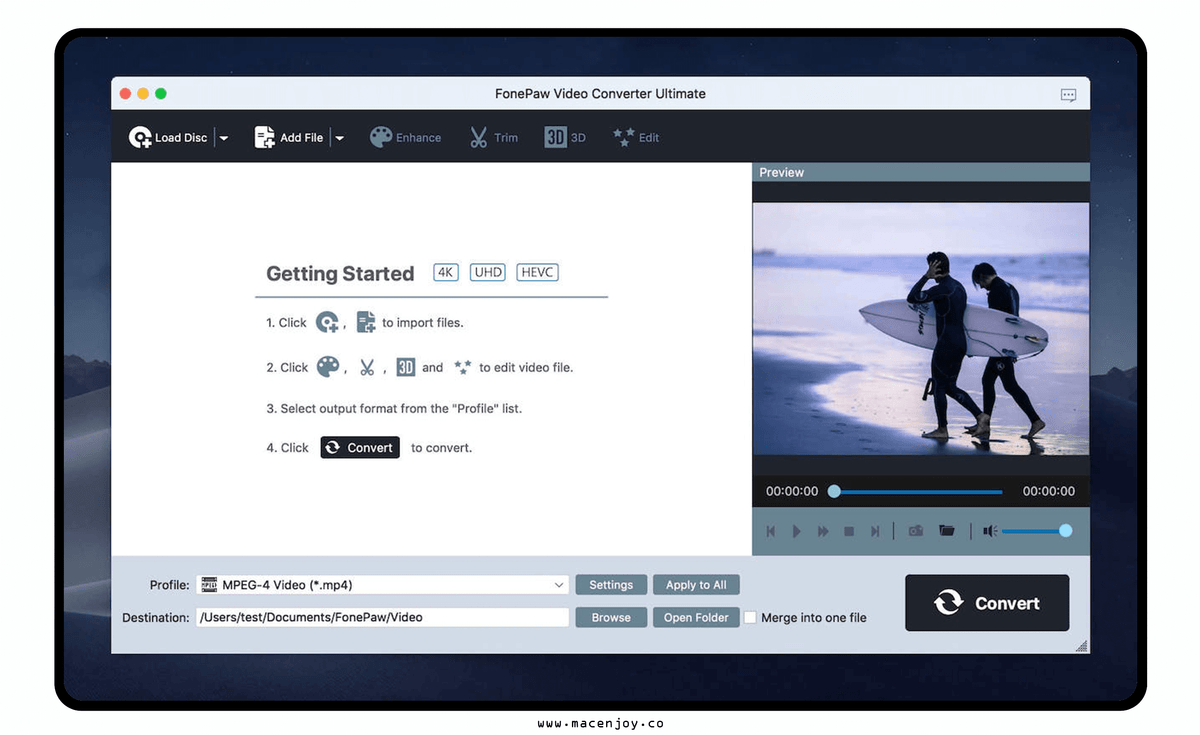Click the UHD badge

(x=488, y=272)
